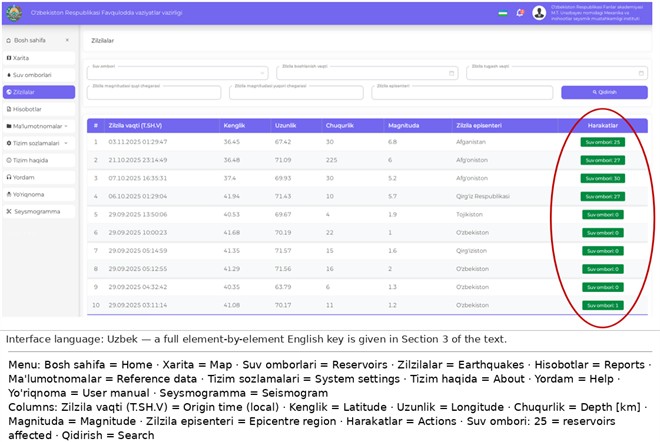Click the Yordam headset help icon

point(8,177)
